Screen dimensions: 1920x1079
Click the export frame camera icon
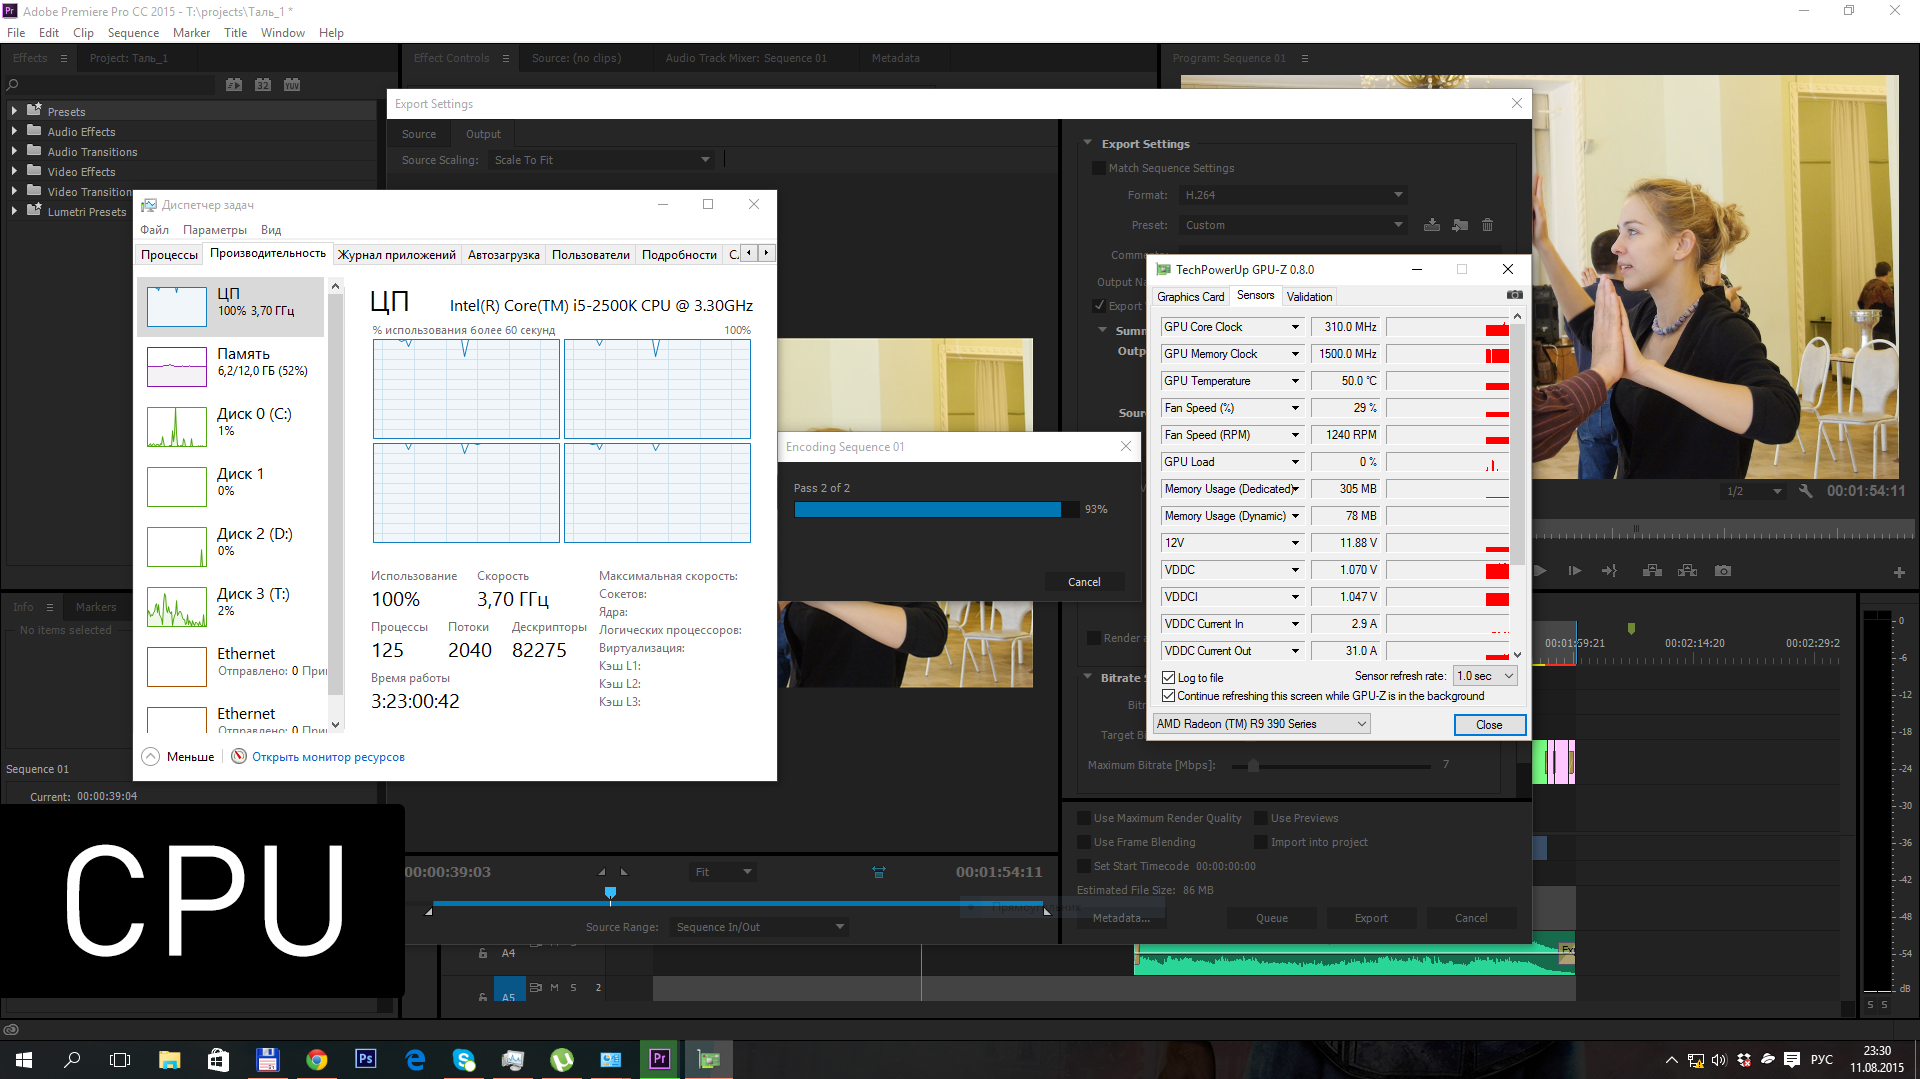click(1722, 571)
